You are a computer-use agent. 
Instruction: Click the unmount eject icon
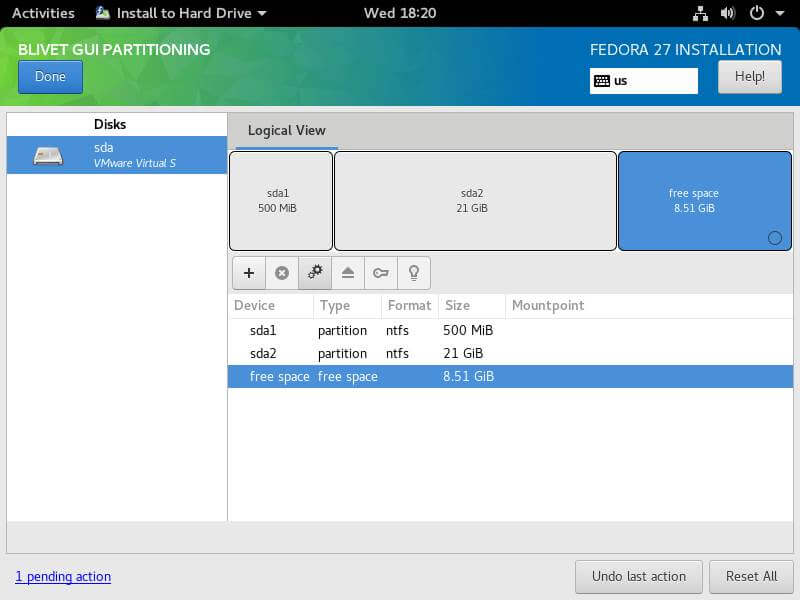(347, 272)
